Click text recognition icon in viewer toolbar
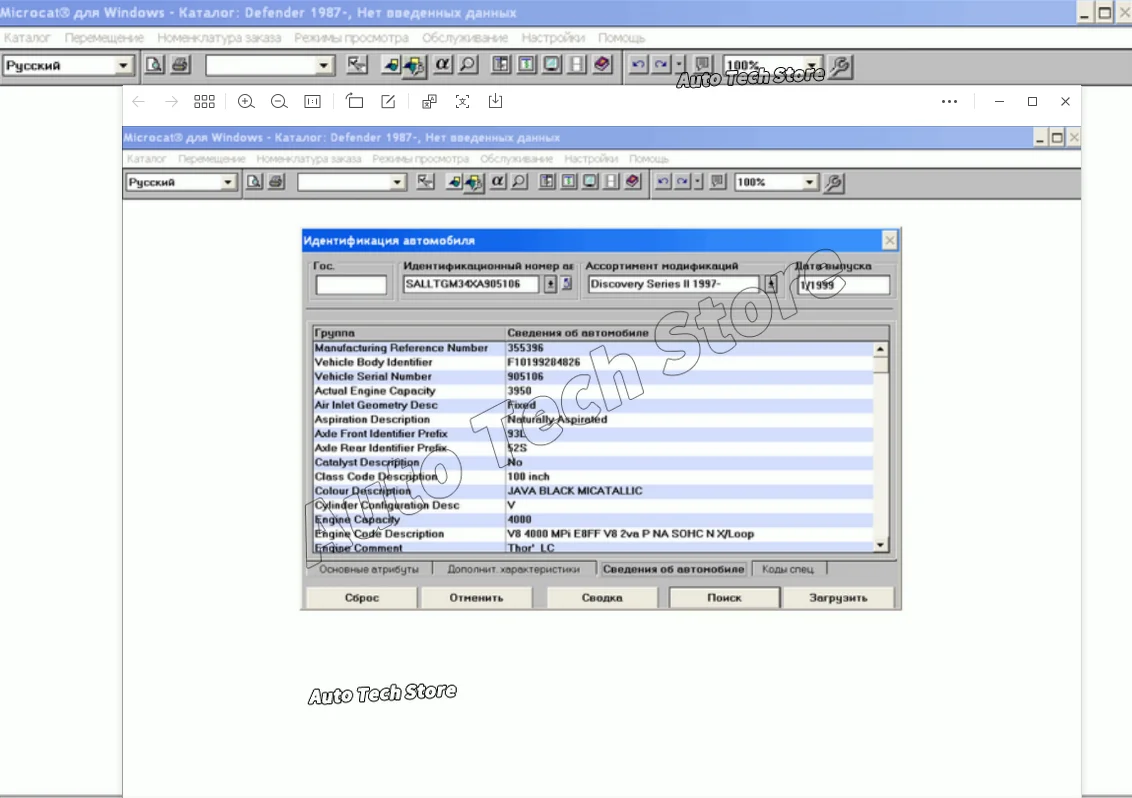 tap(429, 102)
